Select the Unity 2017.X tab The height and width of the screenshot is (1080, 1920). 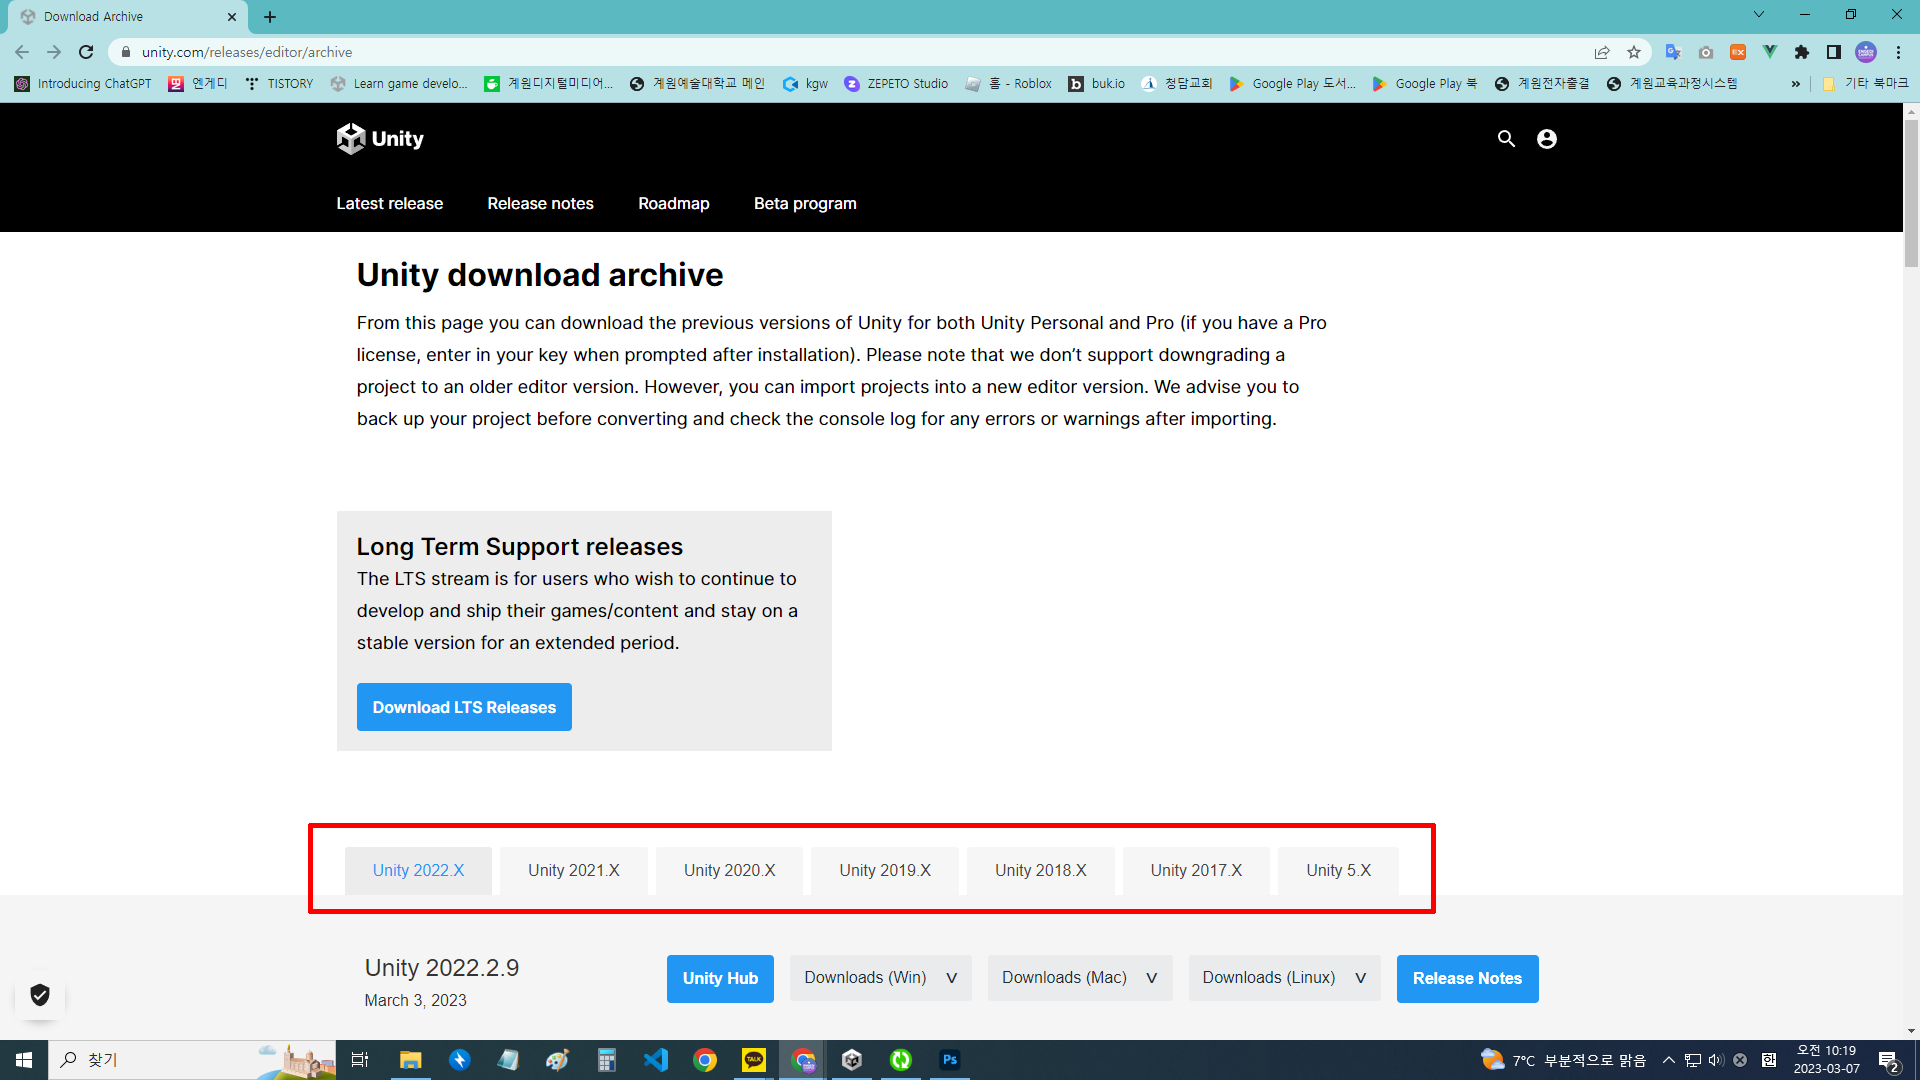tap(1196, 870)
